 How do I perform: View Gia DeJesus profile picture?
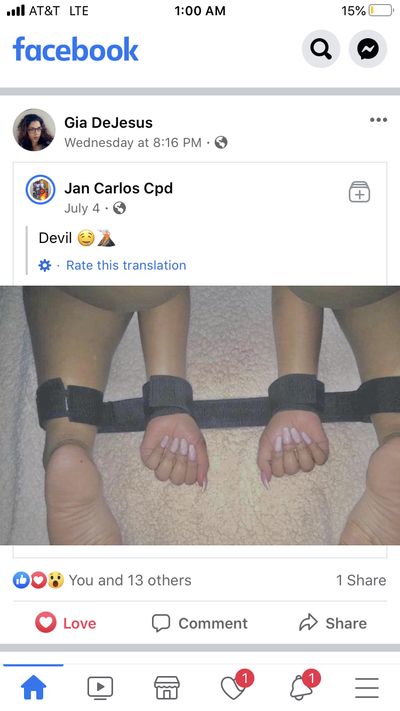coord(34,130)
